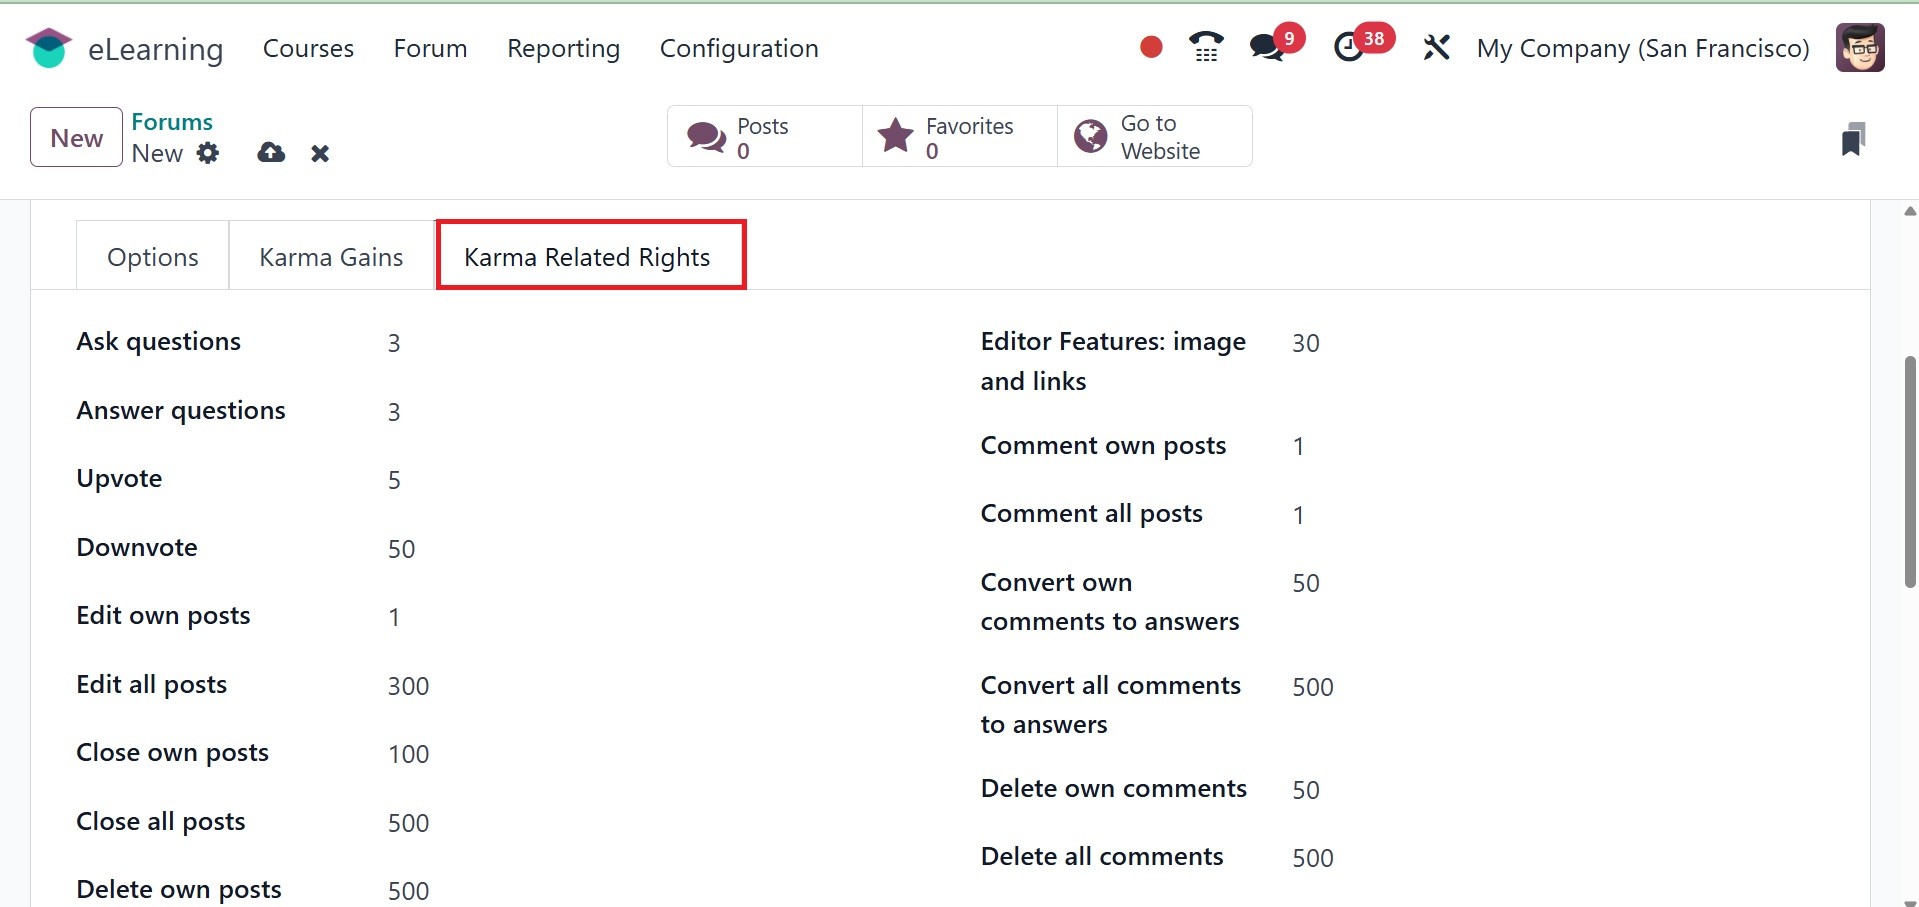Screen dimensions: 1919x907
Task: Open the user avatar menu
Action: click(x=1860, y=48)
